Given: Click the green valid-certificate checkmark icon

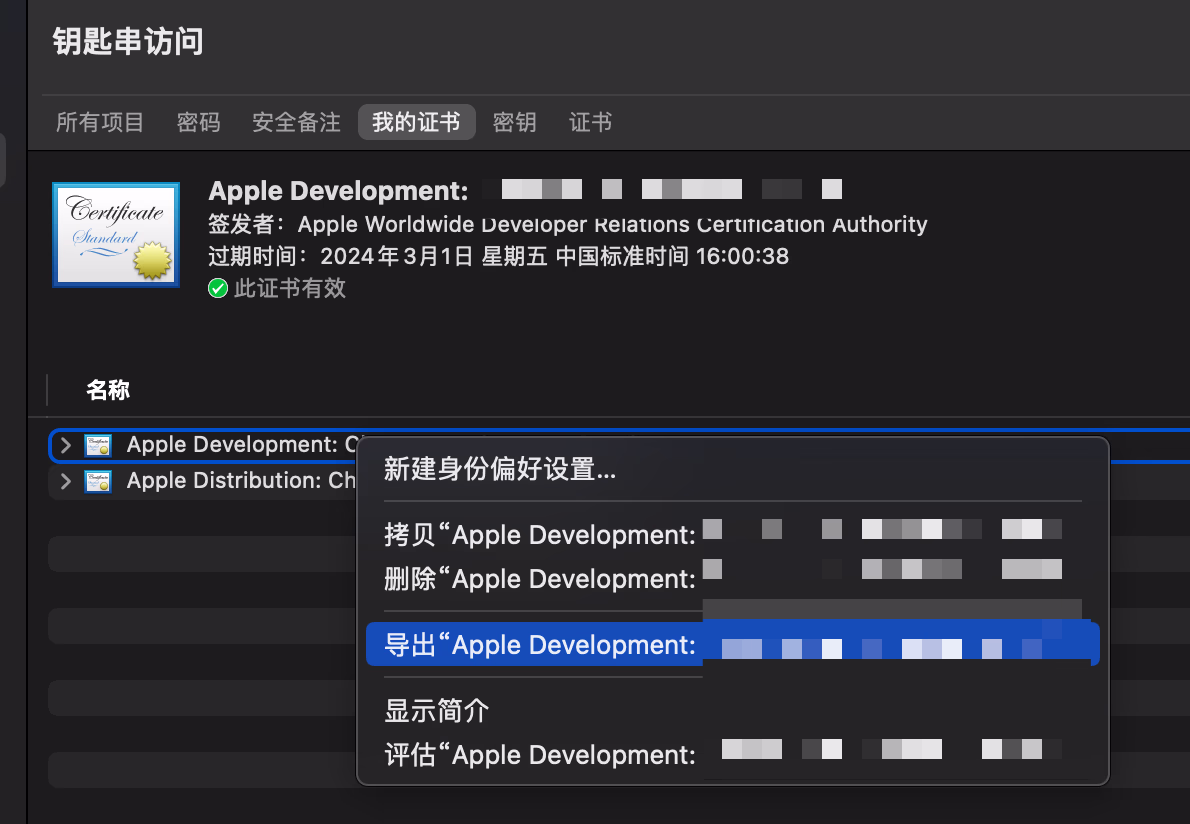Looking at the screenshot, I should (218, 289).
